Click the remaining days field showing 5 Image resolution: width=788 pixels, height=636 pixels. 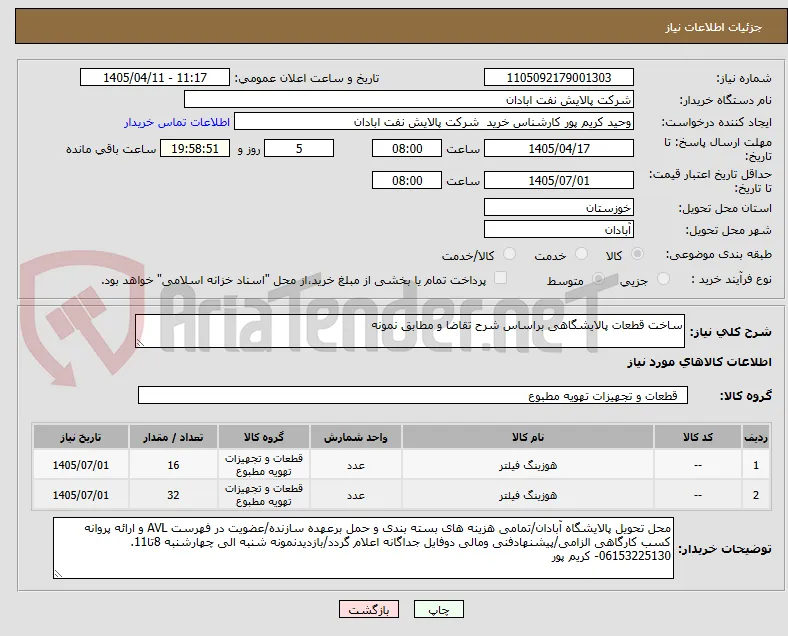299,148
